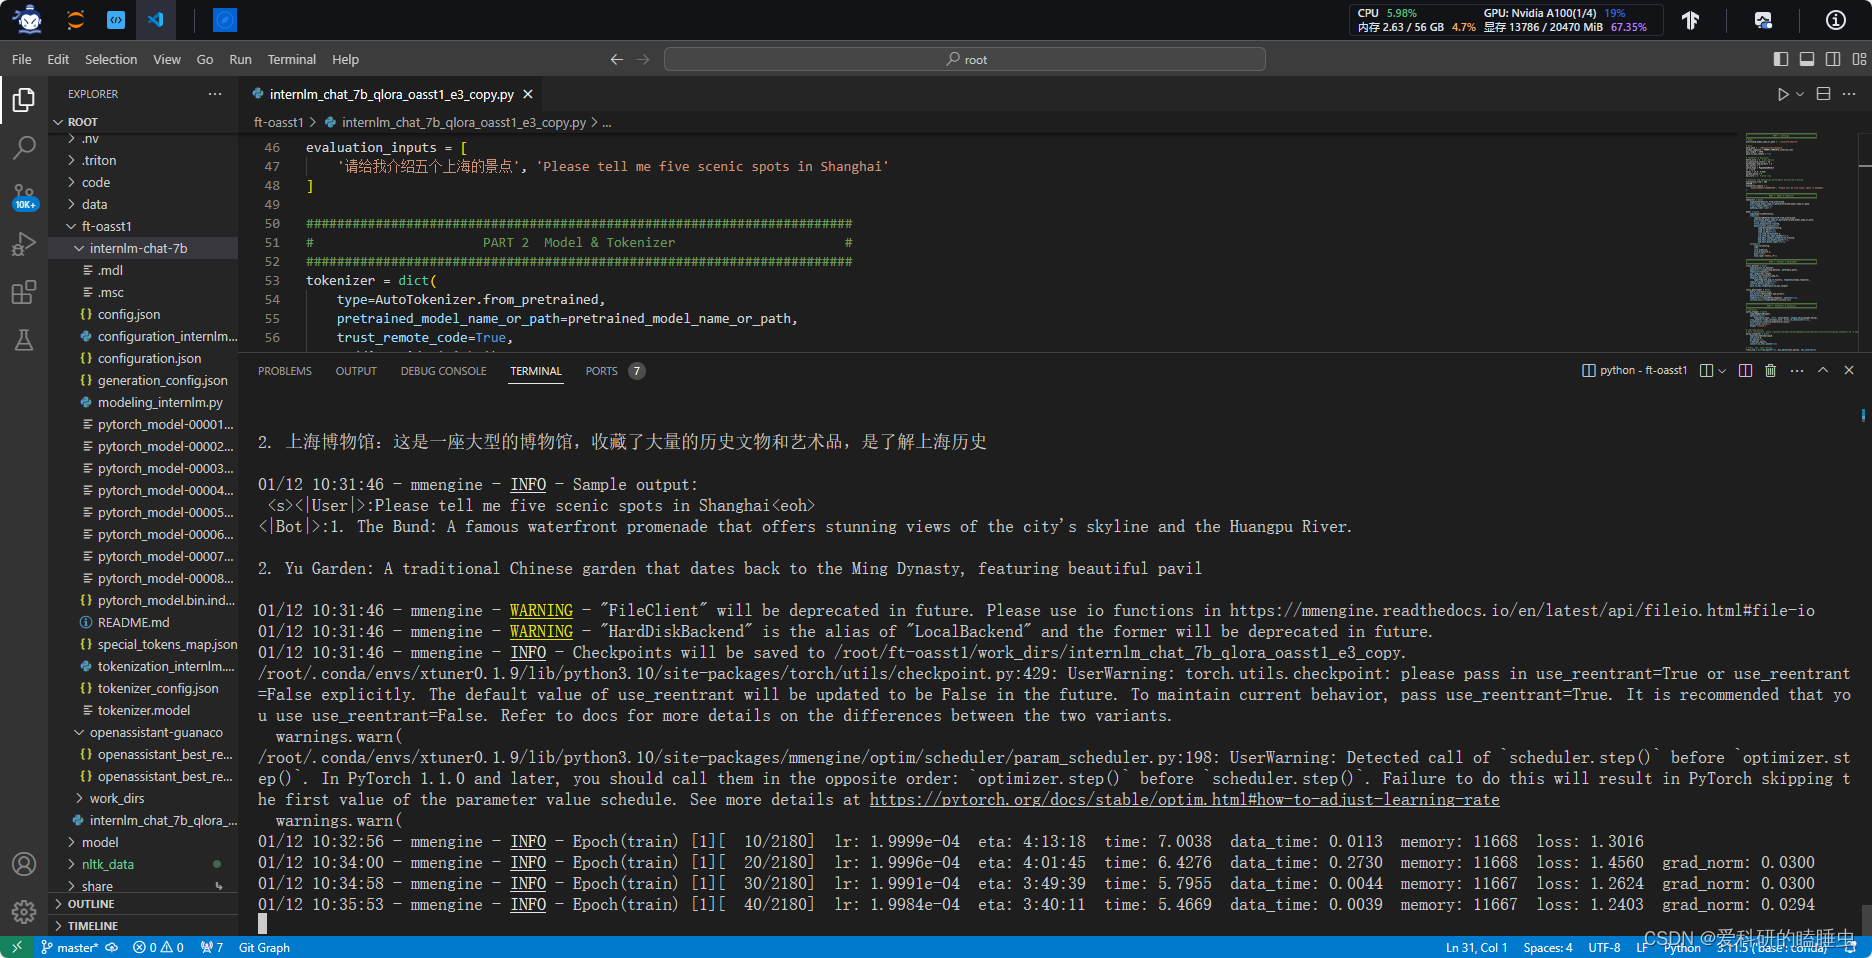Click the editor minimap

(x=1800, y=240)
